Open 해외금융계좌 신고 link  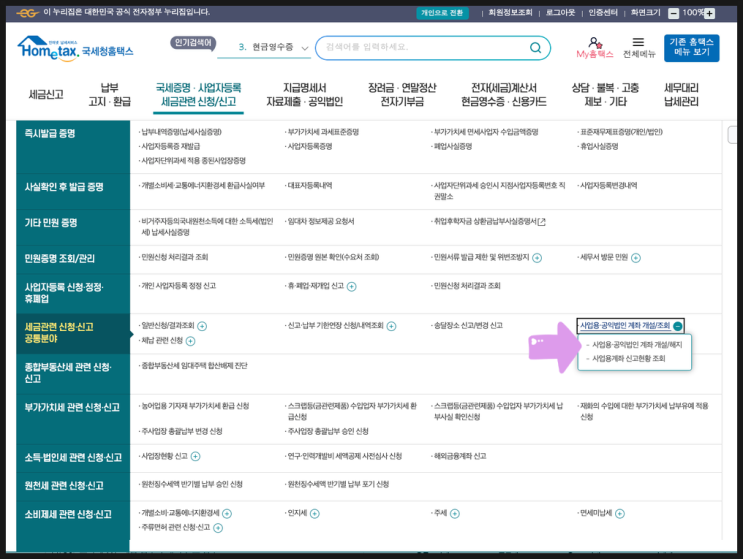click(460, 456)
